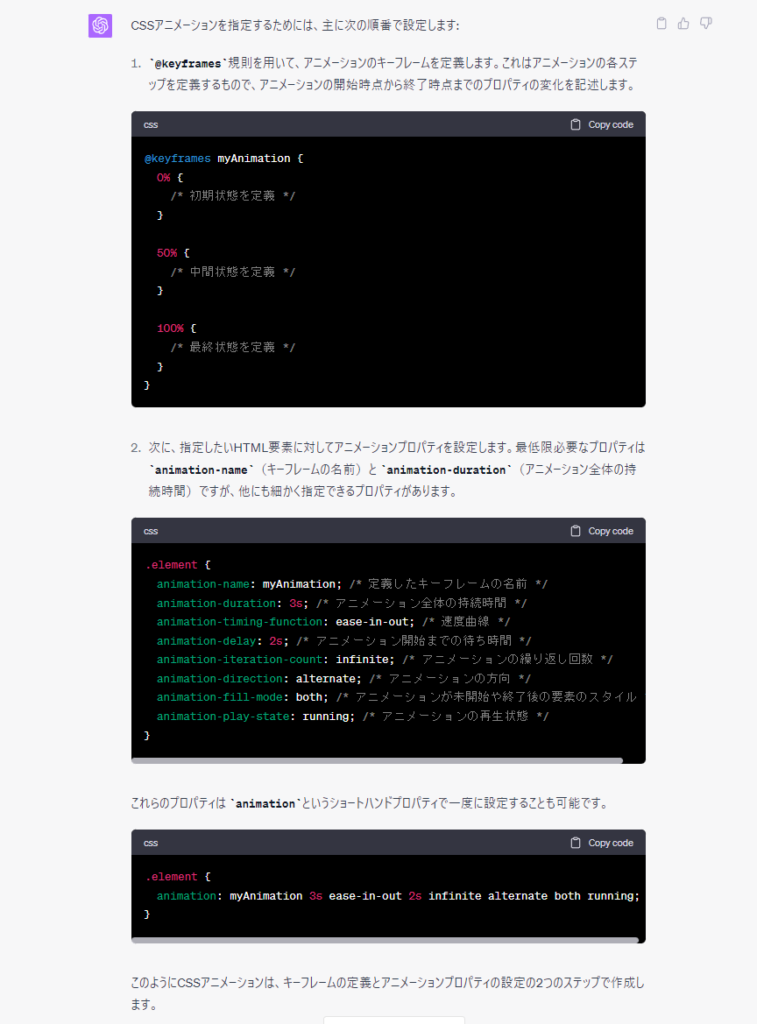Copy code from the animation-name properties block
The width and height of the screenshot is (757, 1024).
[x=601, y=531]
